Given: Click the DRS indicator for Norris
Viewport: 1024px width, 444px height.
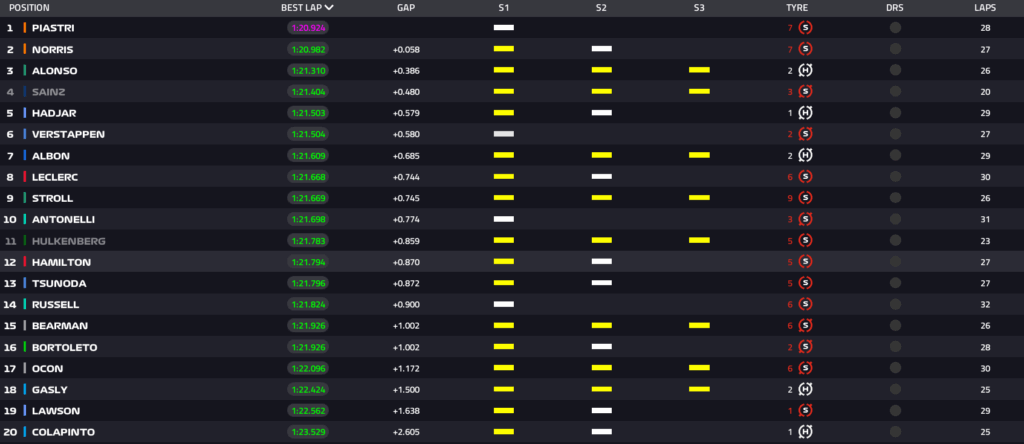Looking at the screenshot, I should (894, 49).
